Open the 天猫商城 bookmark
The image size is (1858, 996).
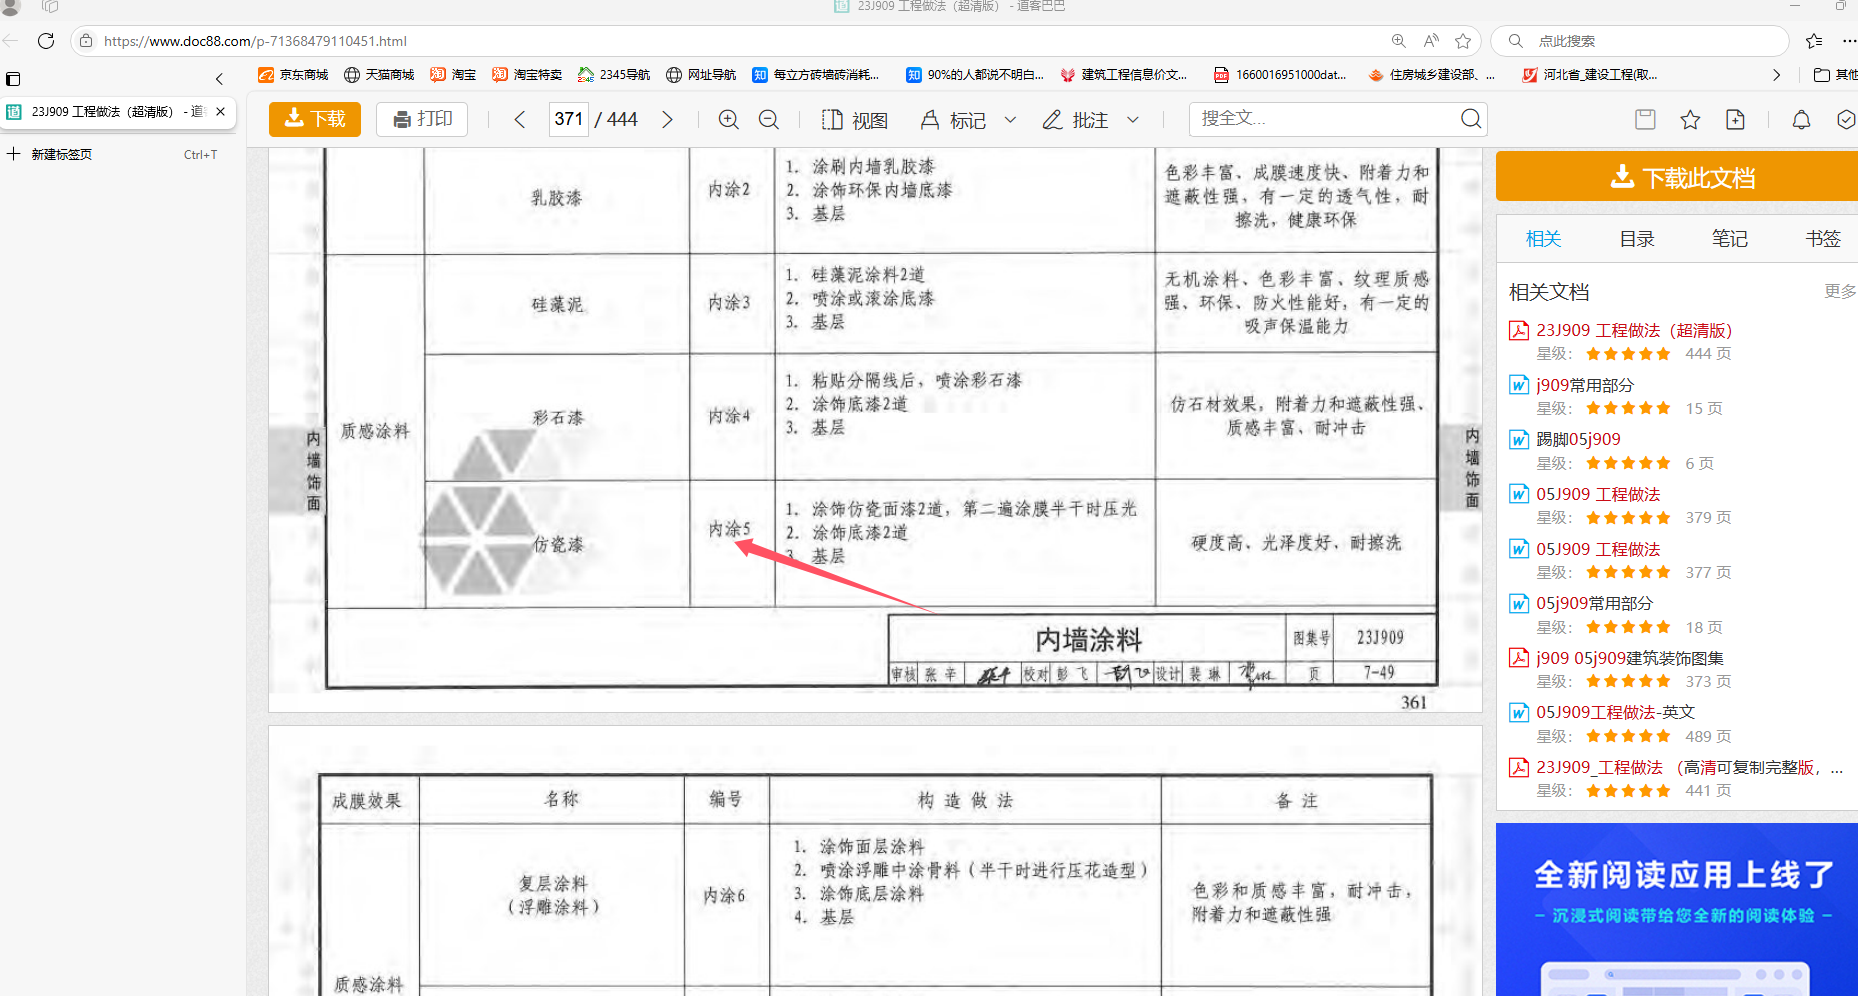click(379, 75)
